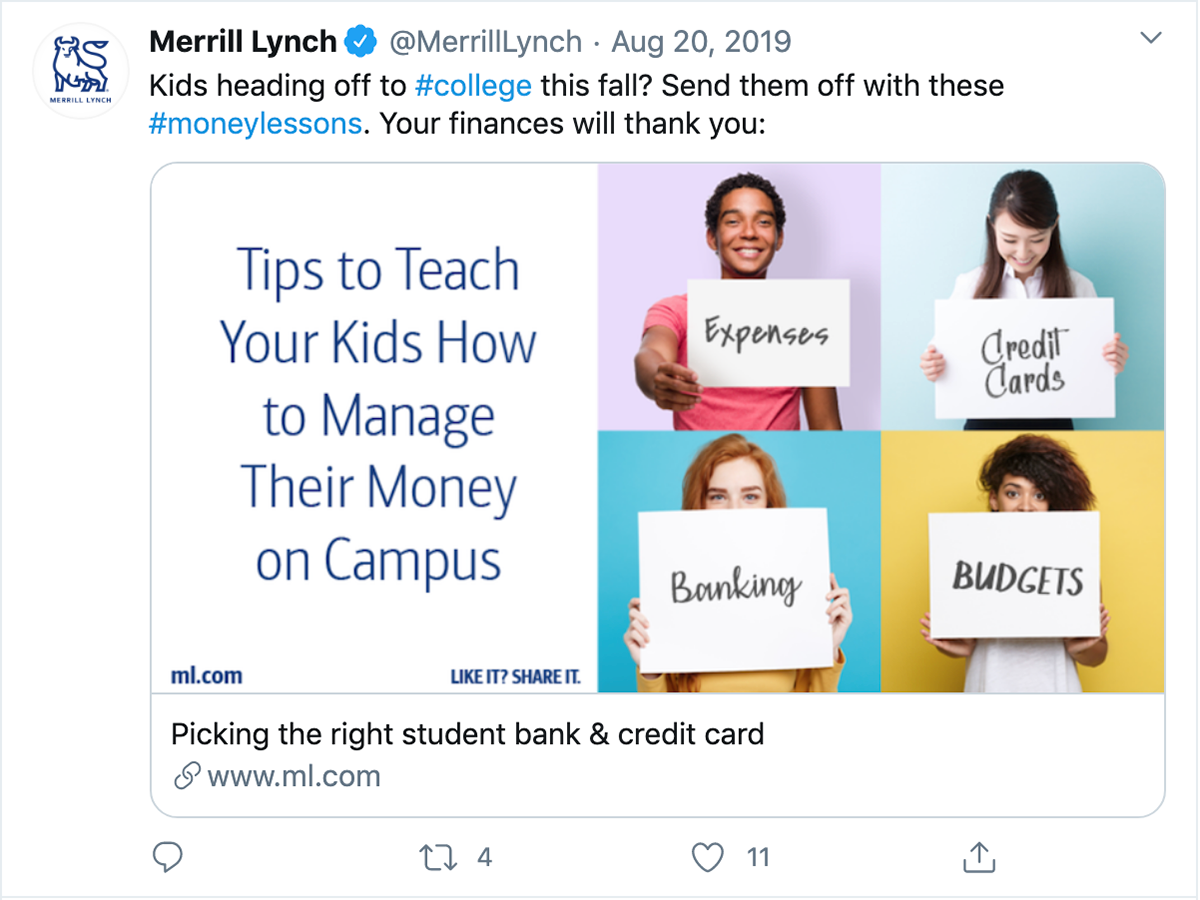Expand the tweet options chevron menu
The height and width of the screenshot is (900, 1200).
pyautogui.click(x=1151, y=39)
